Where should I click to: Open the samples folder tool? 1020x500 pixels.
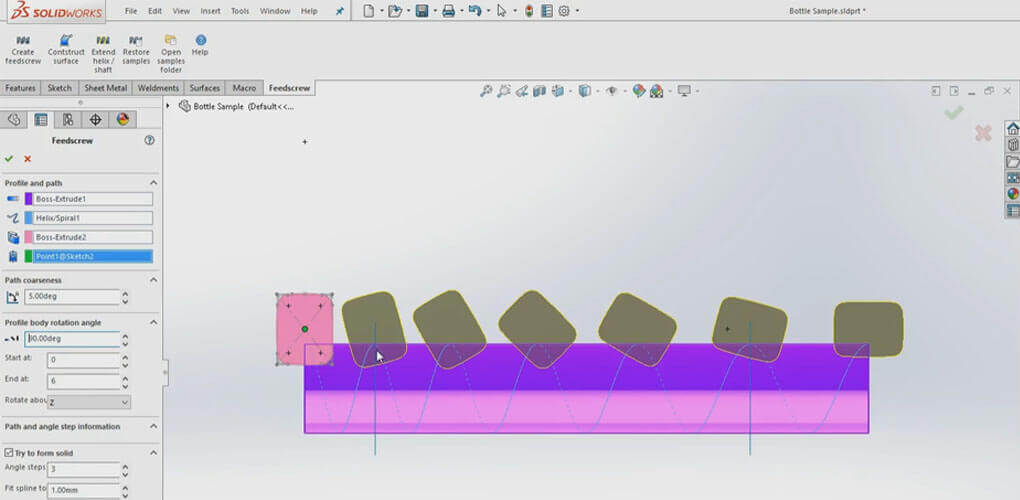pyautogui.click(x=170, y=54)
